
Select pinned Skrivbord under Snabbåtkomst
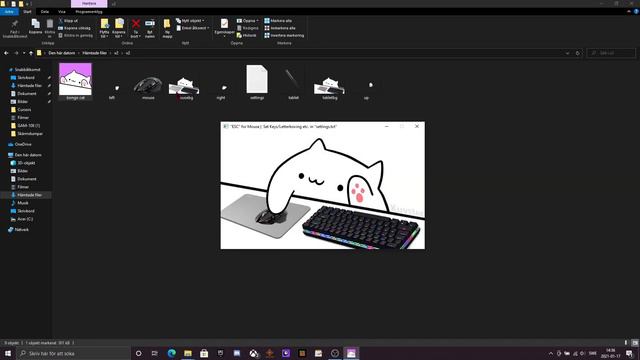(25, 78)
